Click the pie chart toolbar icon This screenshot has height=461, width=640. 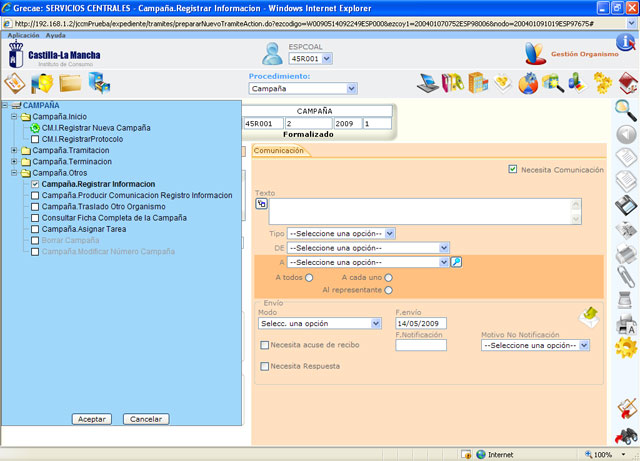528,83
